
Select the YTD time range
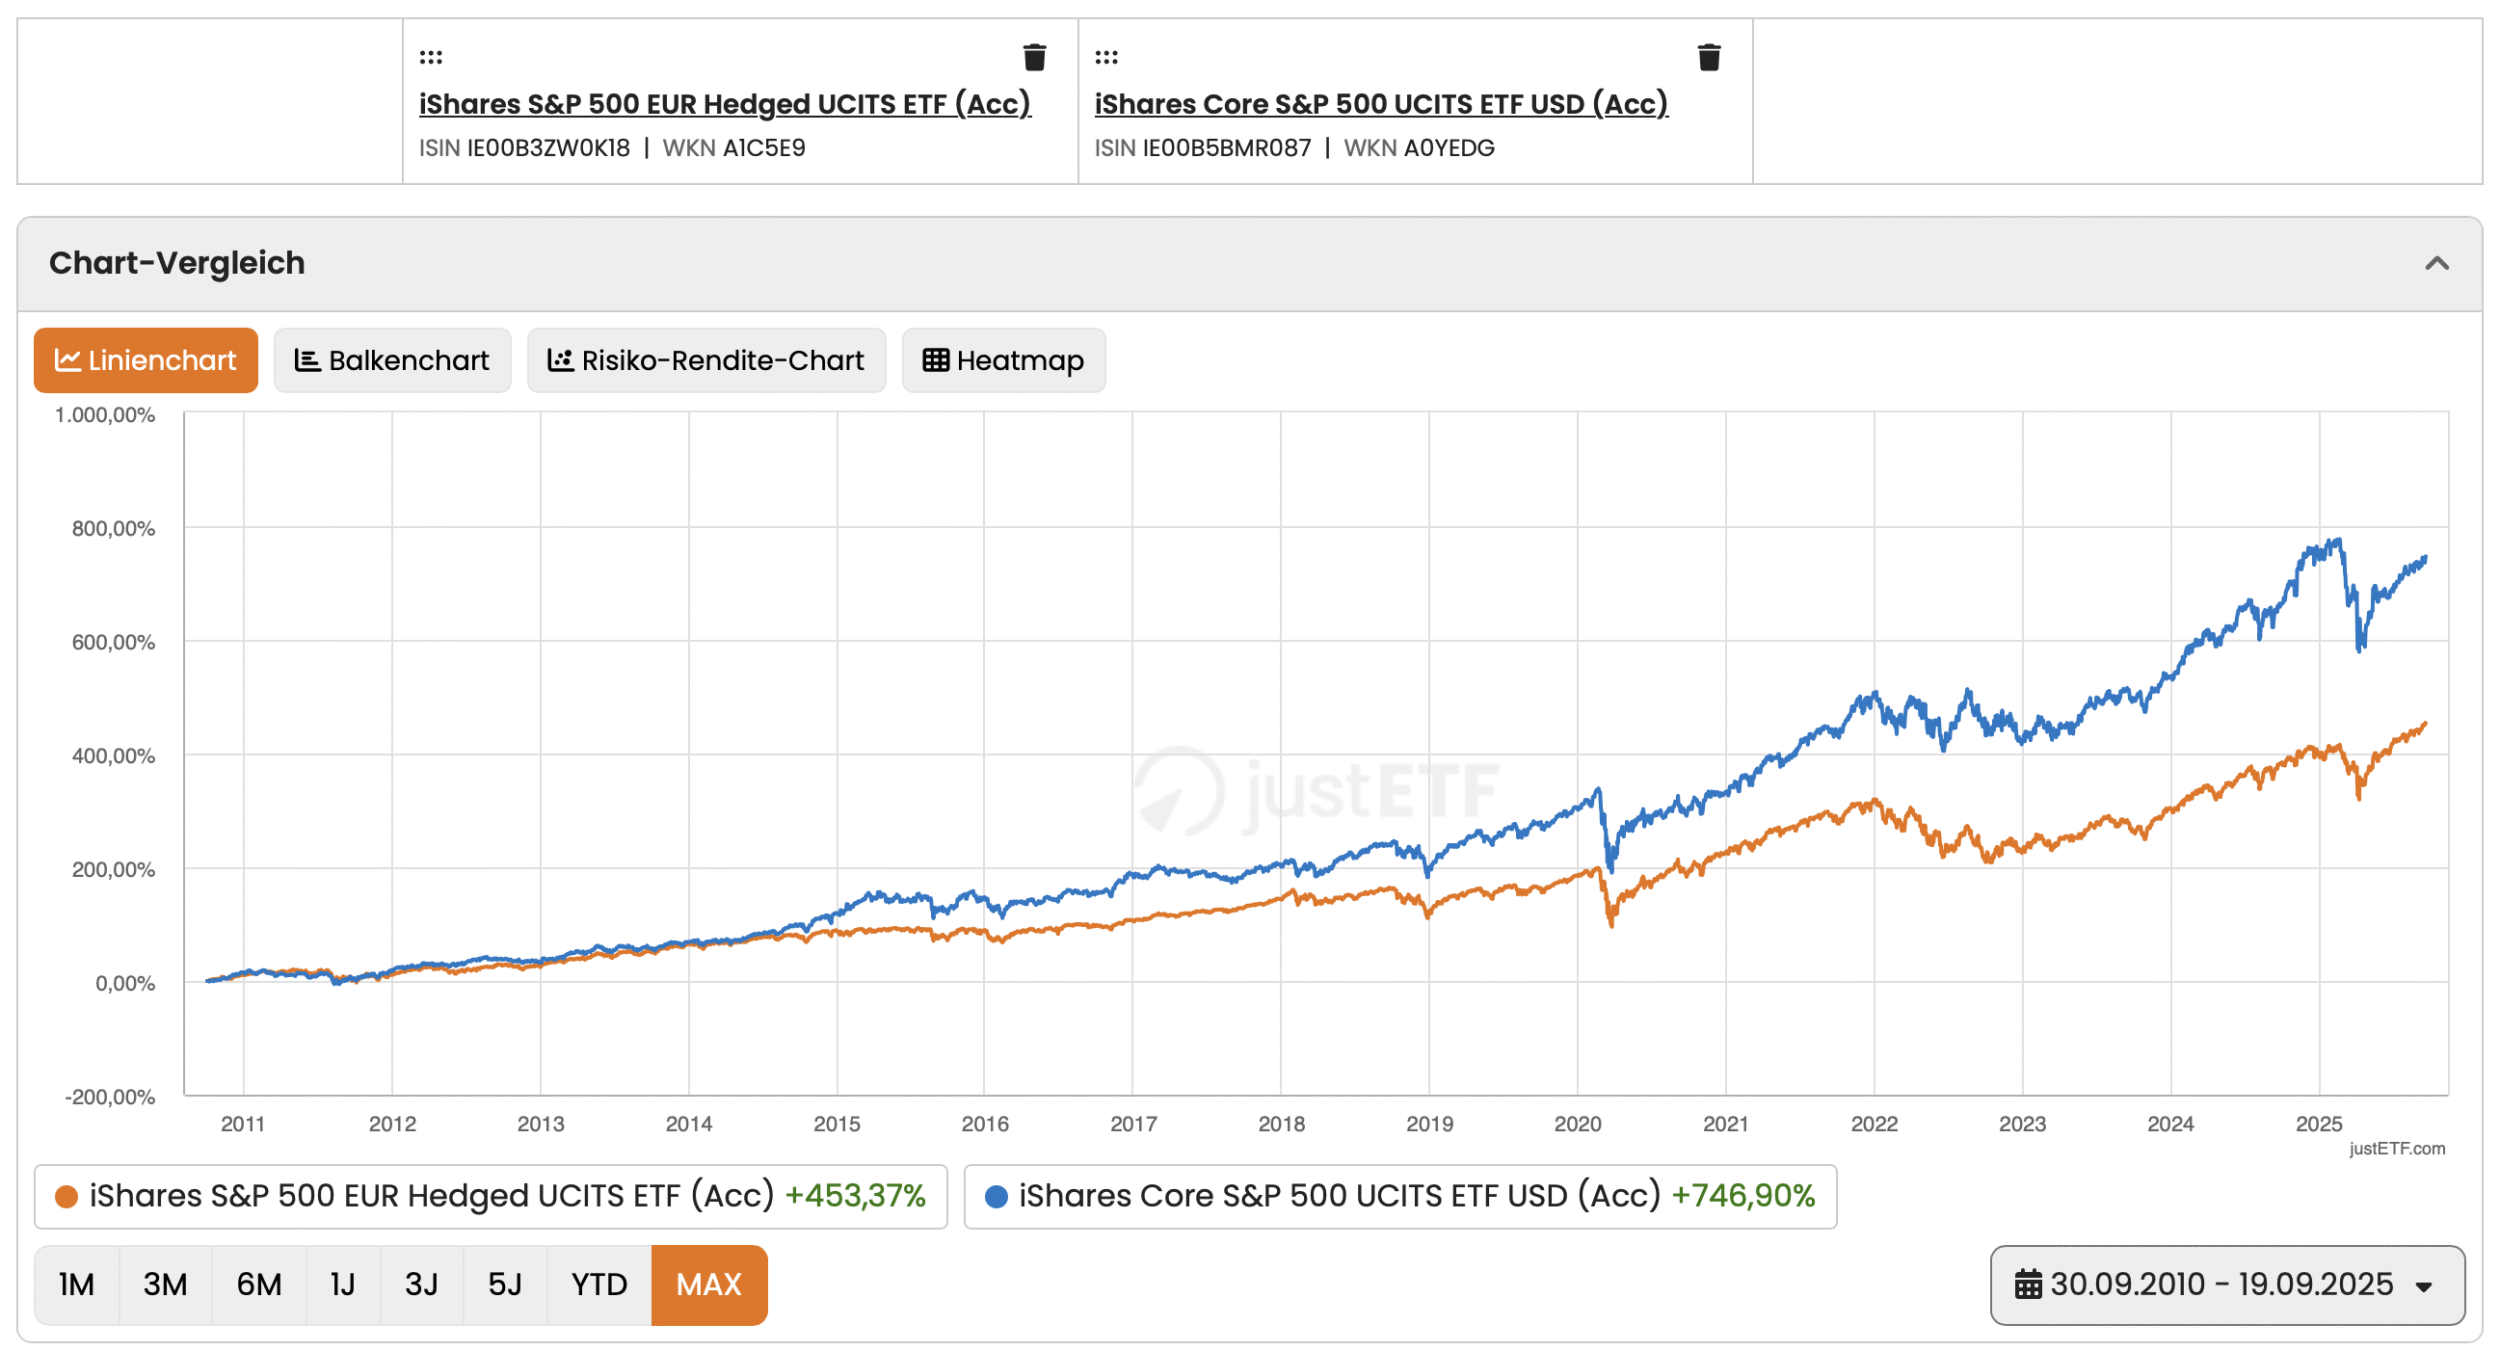click(x=599, y=1285)
